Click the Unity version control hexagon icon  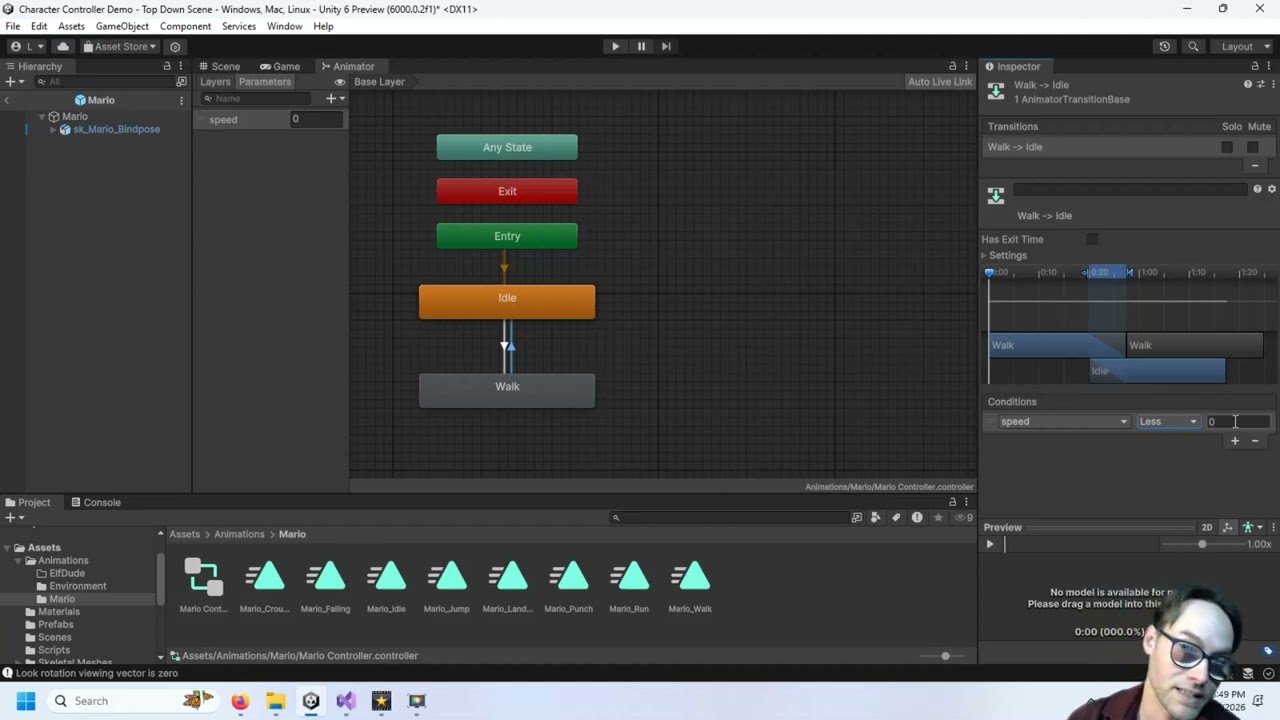coord(175,46)
